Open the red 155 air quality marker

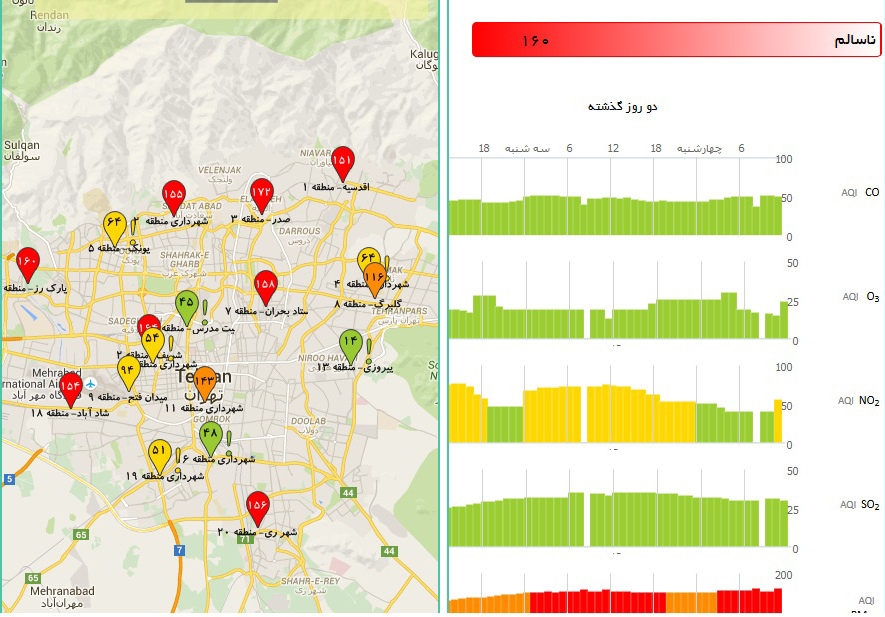click(173, 194)
